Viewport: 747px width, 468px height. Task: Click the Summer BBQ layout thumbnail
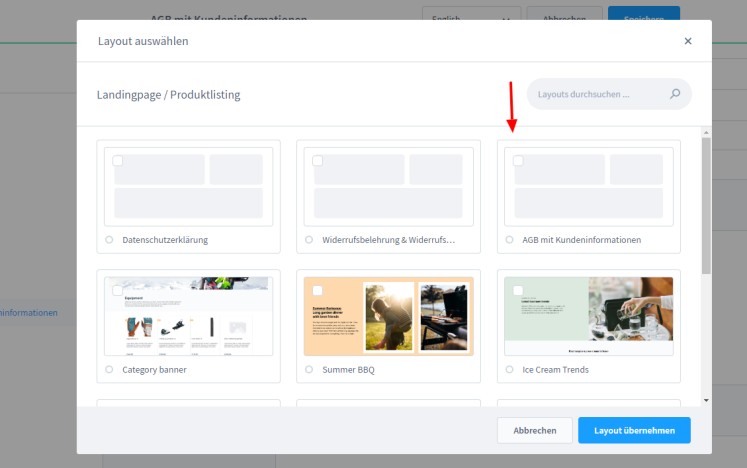(388, 316)
